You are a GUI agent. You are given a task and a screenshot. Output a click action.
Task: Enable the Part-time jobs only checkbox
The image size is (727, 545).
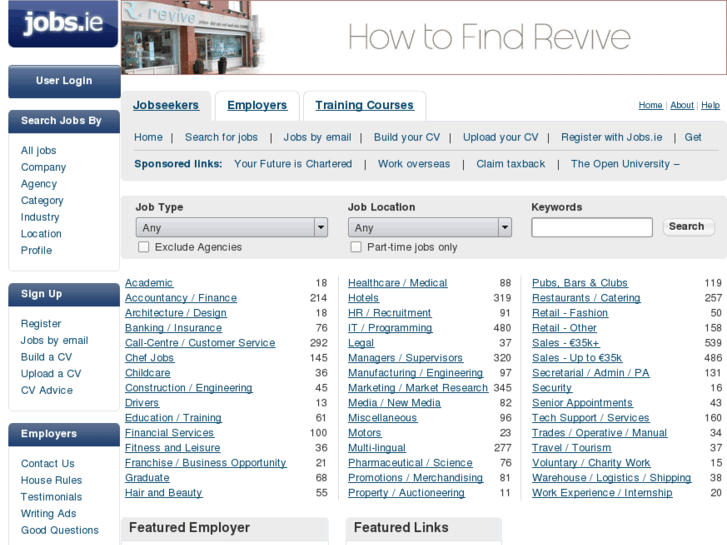(356, 247)
